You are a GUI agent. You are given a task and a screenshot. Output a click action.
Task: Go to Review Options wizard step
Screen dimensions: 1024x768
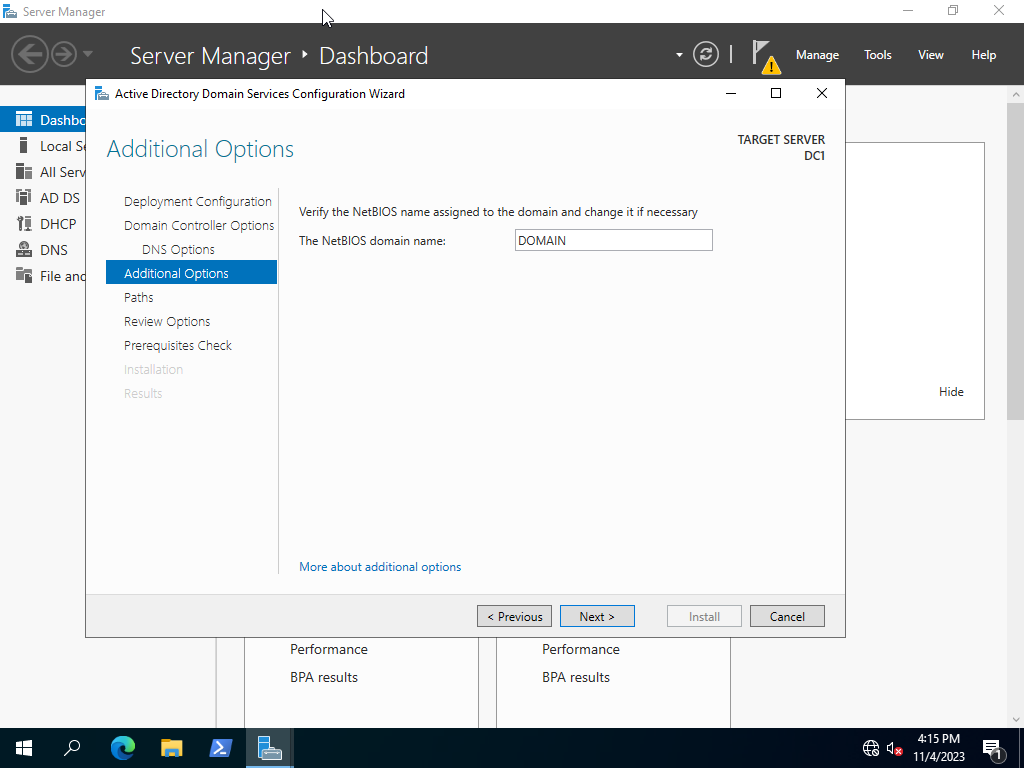(x=167, y=321)
